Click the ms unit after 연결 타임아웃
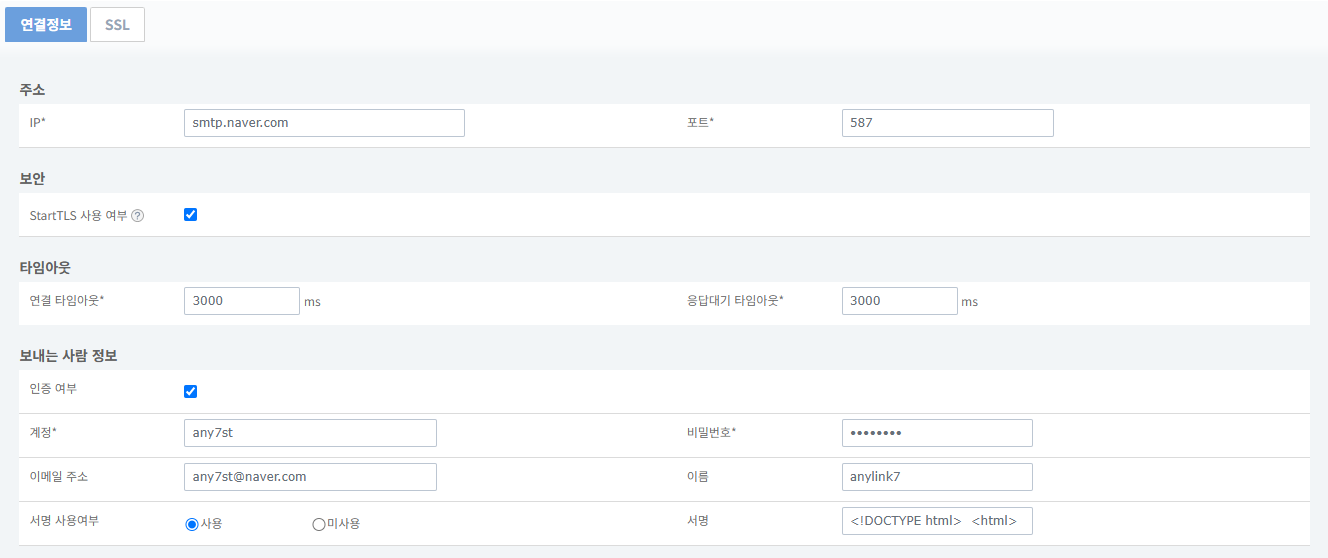This screenshot has height=558, width=1328. [x=312, y=302]
